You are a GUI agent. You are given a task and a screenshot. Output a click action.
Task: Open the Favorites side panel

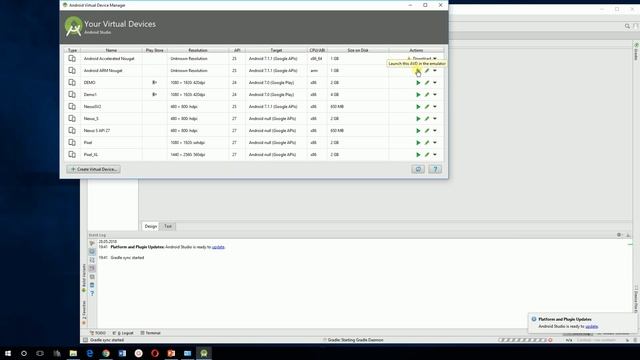tap(84, 313)
